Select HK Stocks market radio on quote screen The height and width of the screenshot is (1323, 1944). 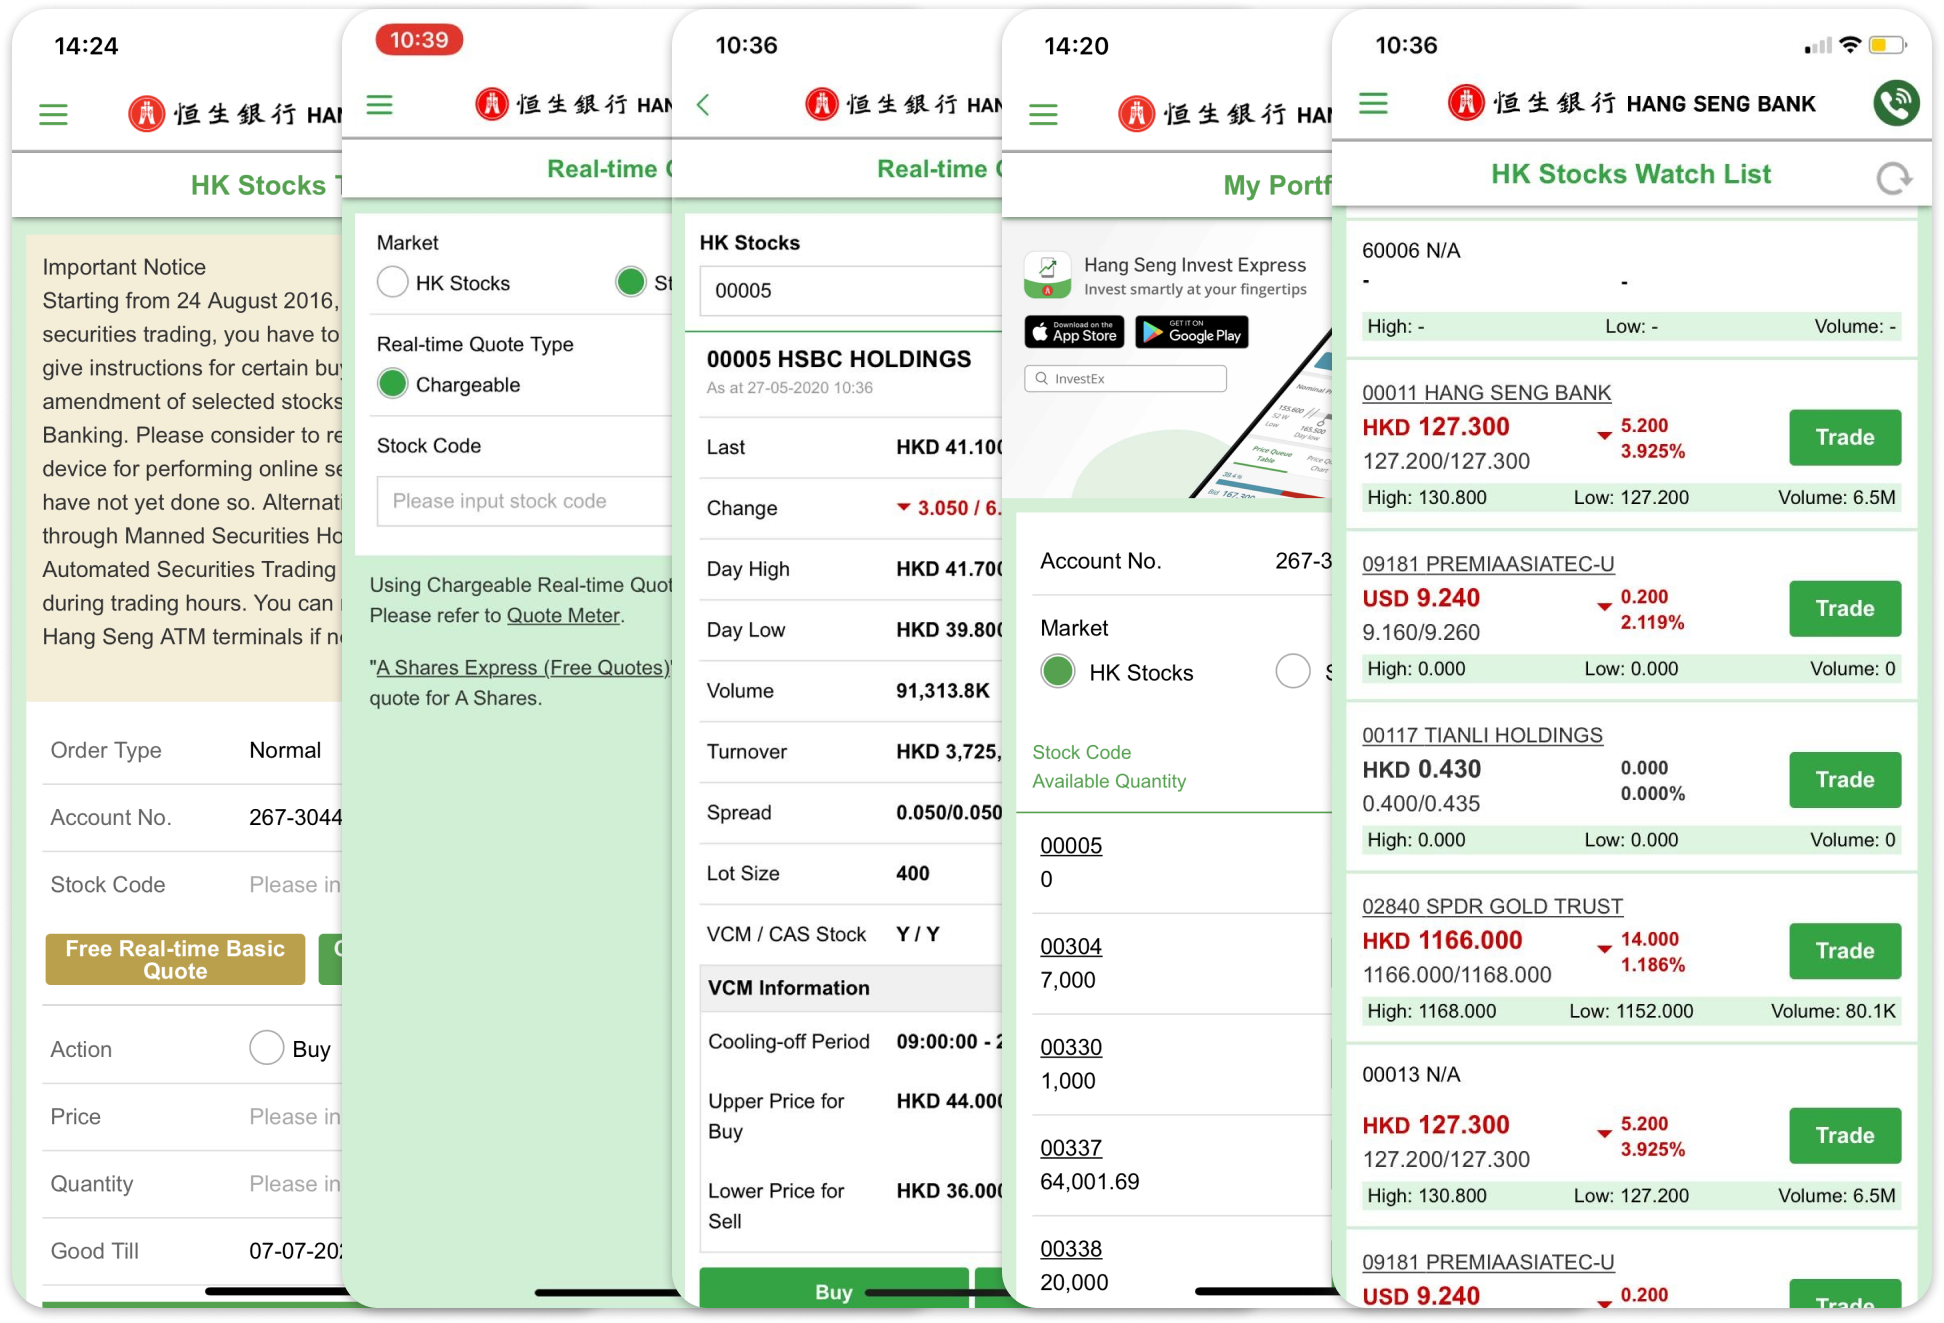tap(393, 283)
